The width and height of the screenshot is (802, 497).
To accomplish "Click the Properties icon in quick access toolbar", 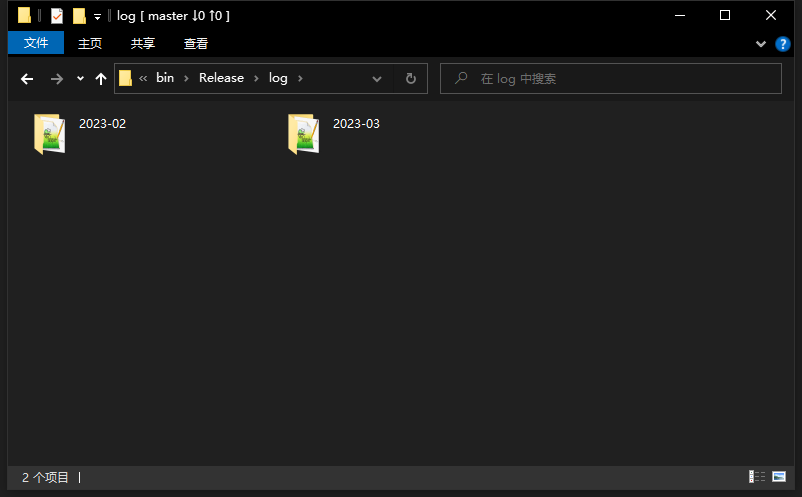I will pyautogui.click(x=57, y=16).
